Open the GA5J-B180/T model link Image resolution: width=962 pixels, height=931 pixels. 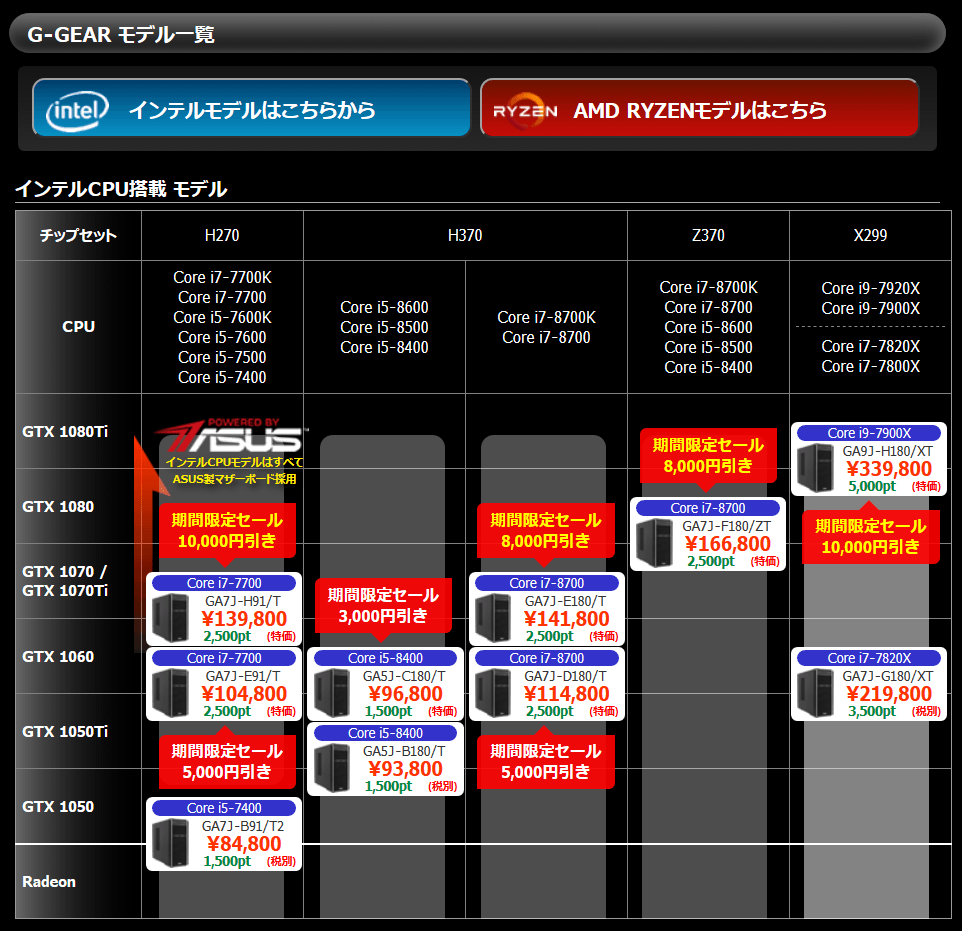404,751
